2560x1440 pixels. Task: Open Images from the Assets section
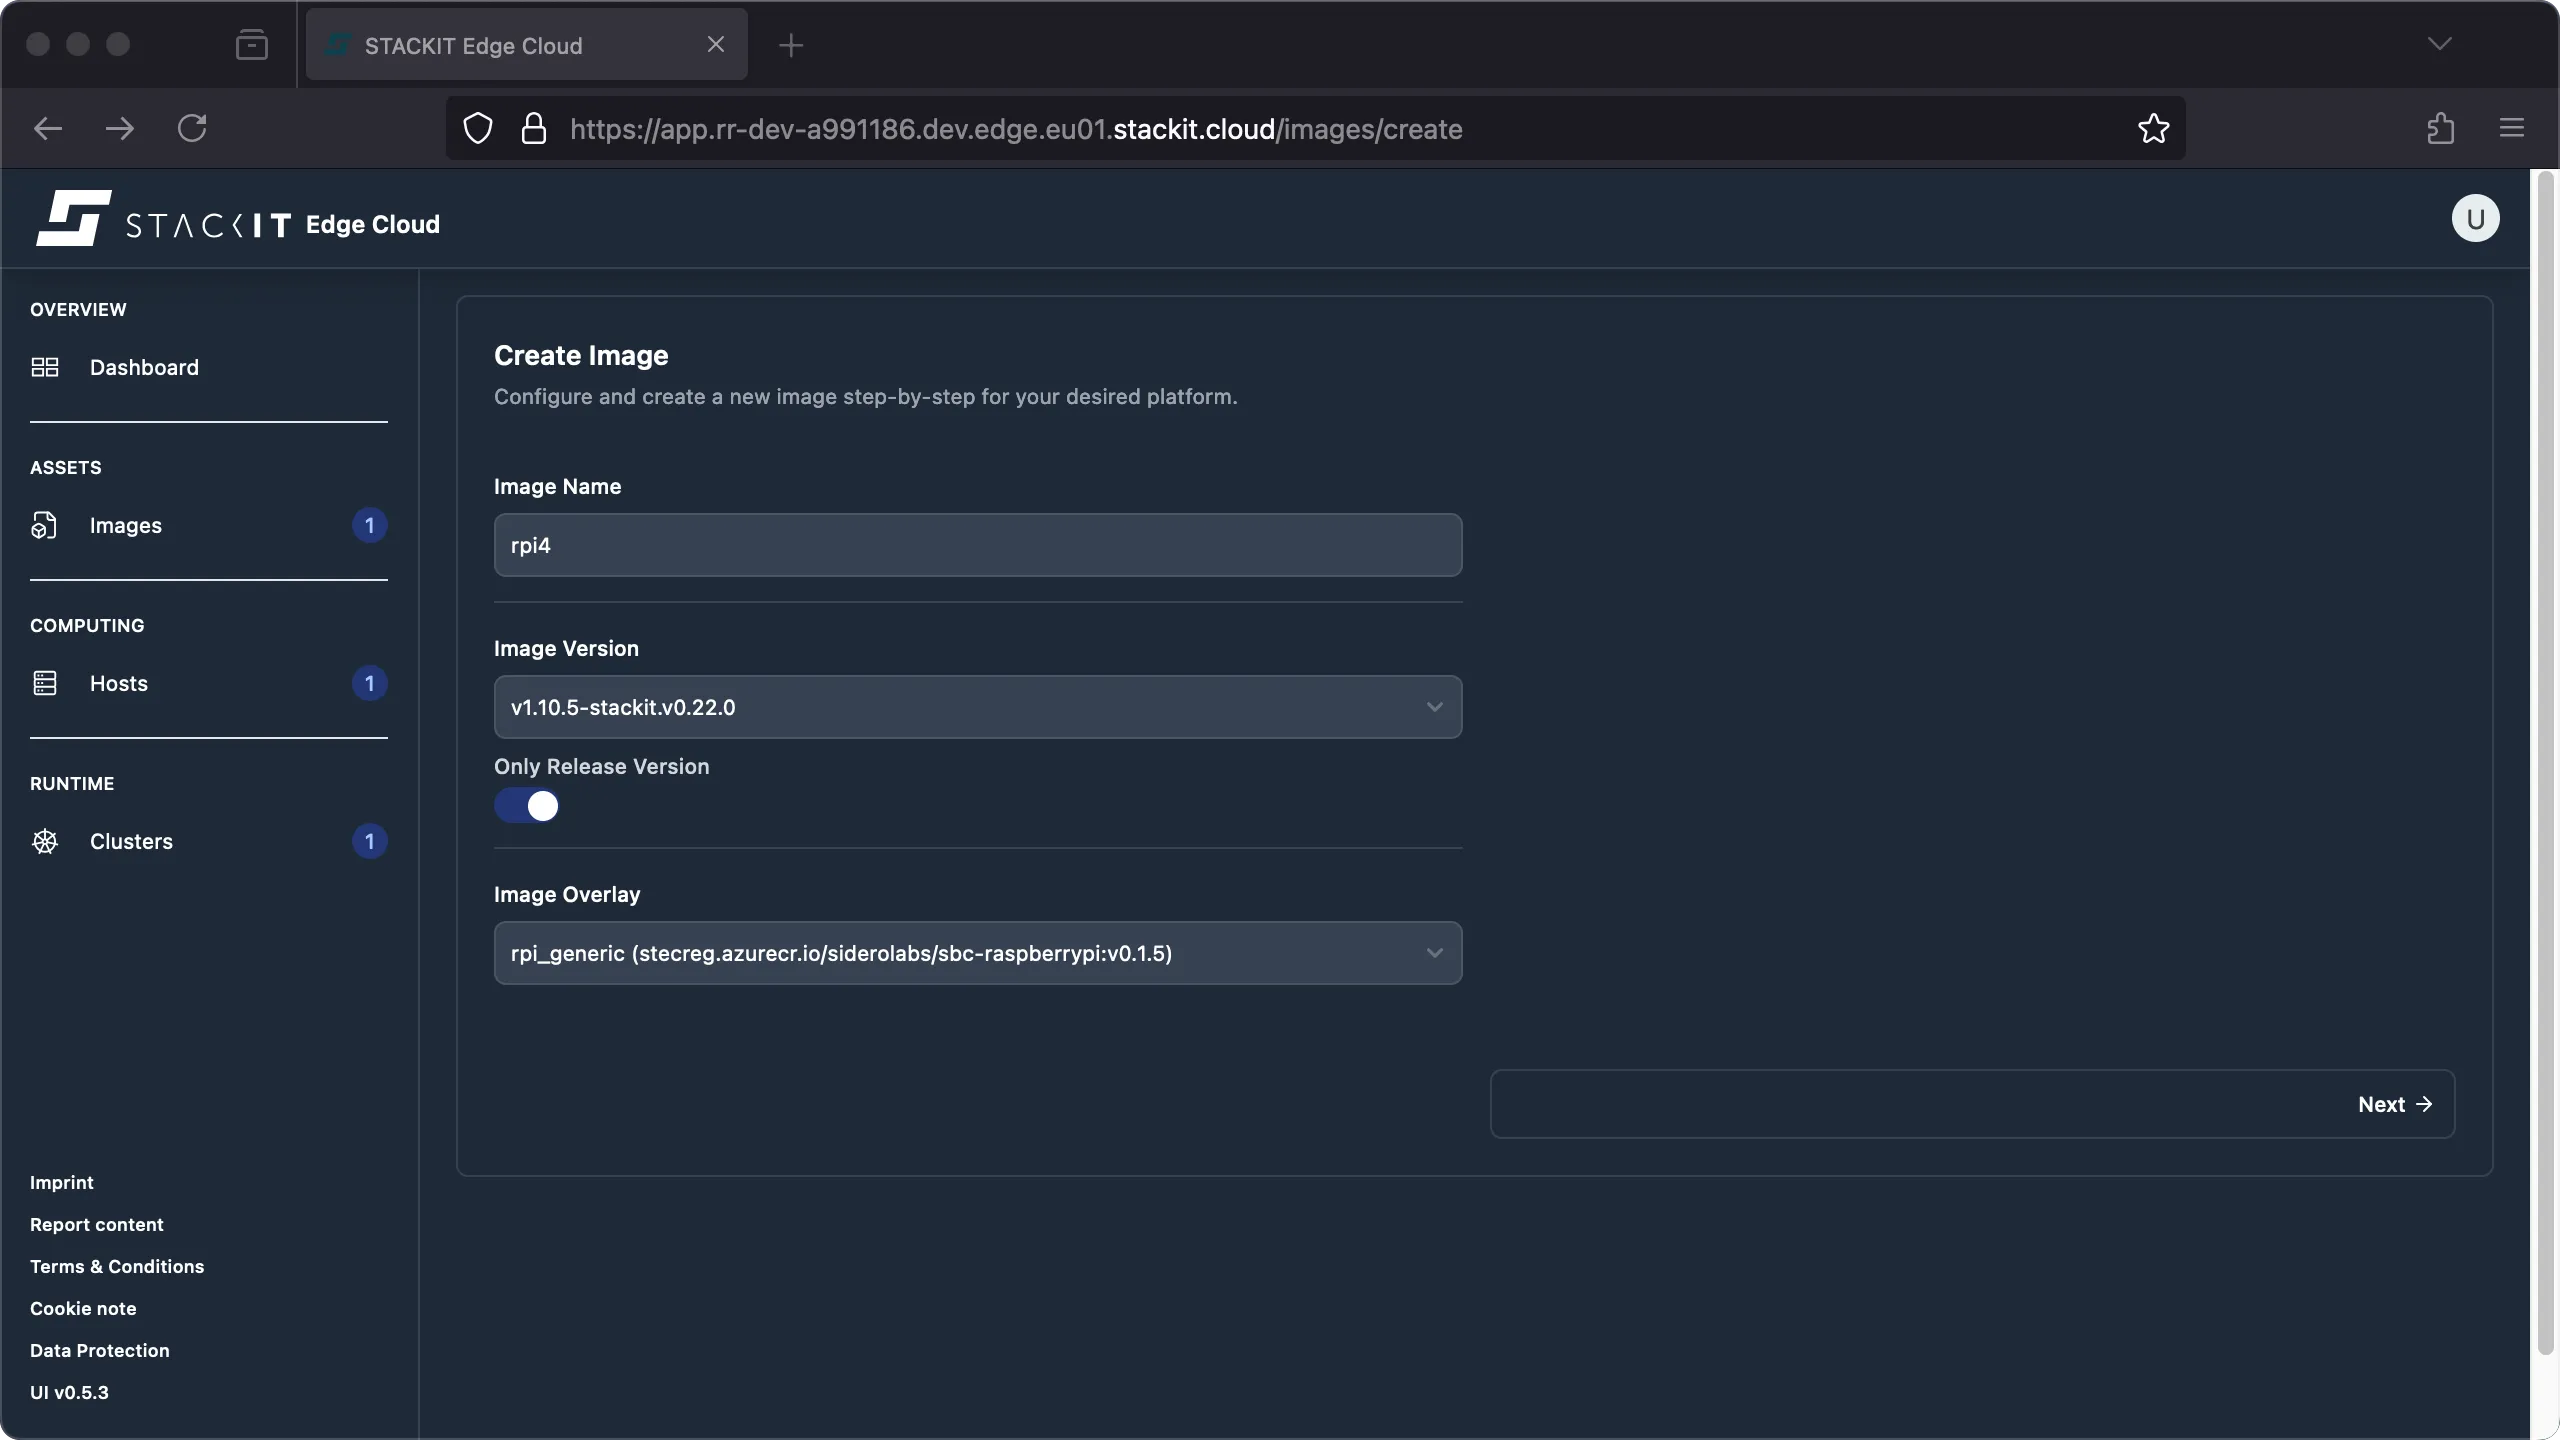point(125,525)
